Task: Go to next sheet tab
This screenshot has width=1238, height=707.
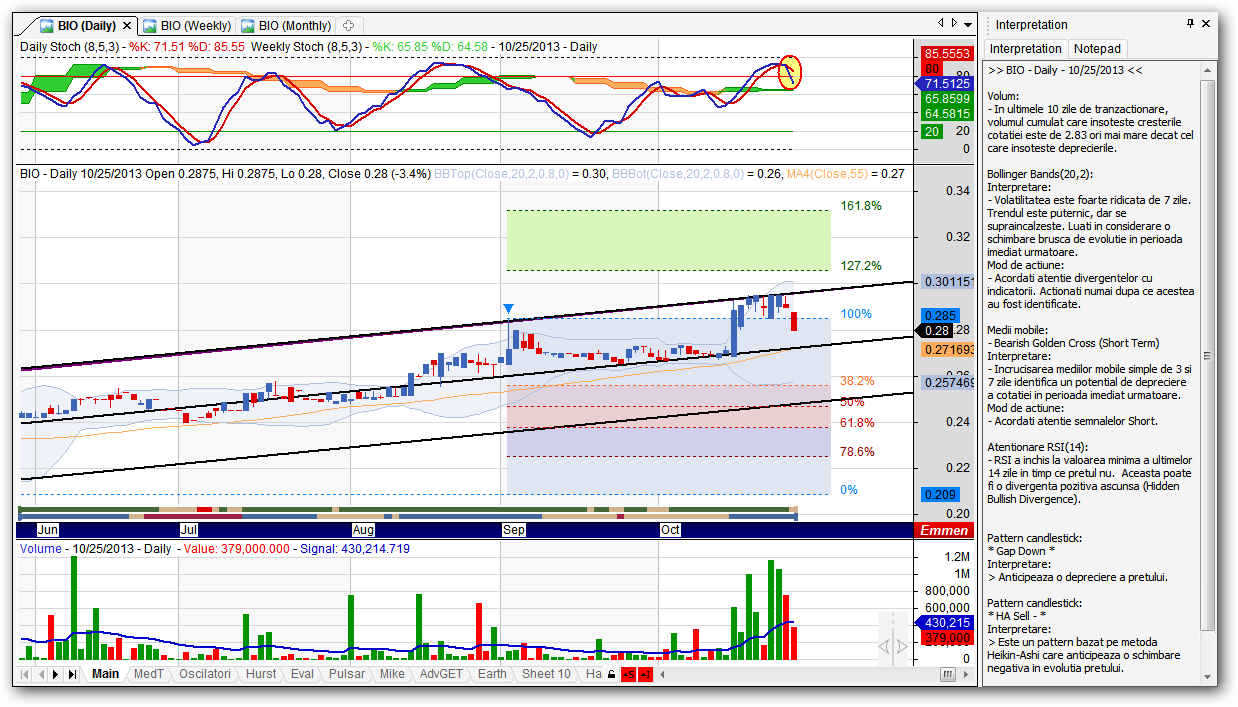Action: point(55,674)
